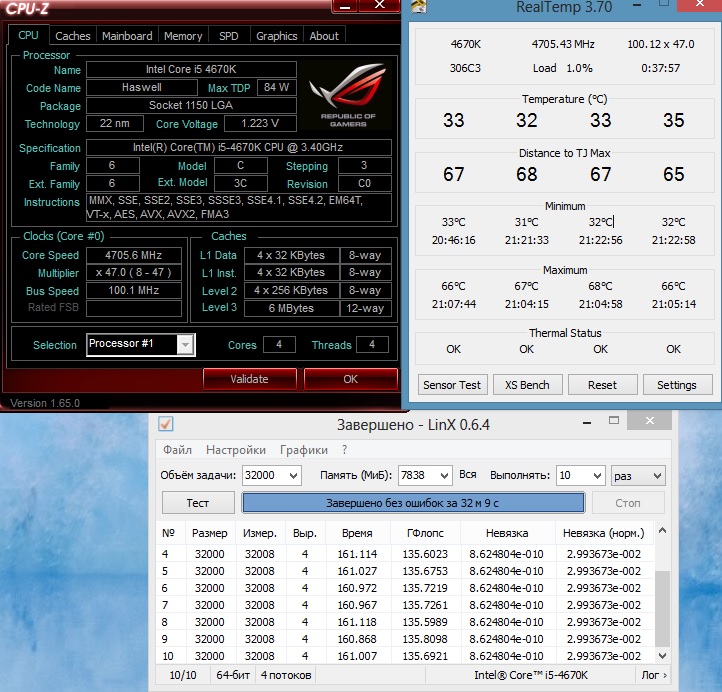The width and height of the screenshot is (722, 692).
Task: Minimize the RealTemp window
Action: 637,6
